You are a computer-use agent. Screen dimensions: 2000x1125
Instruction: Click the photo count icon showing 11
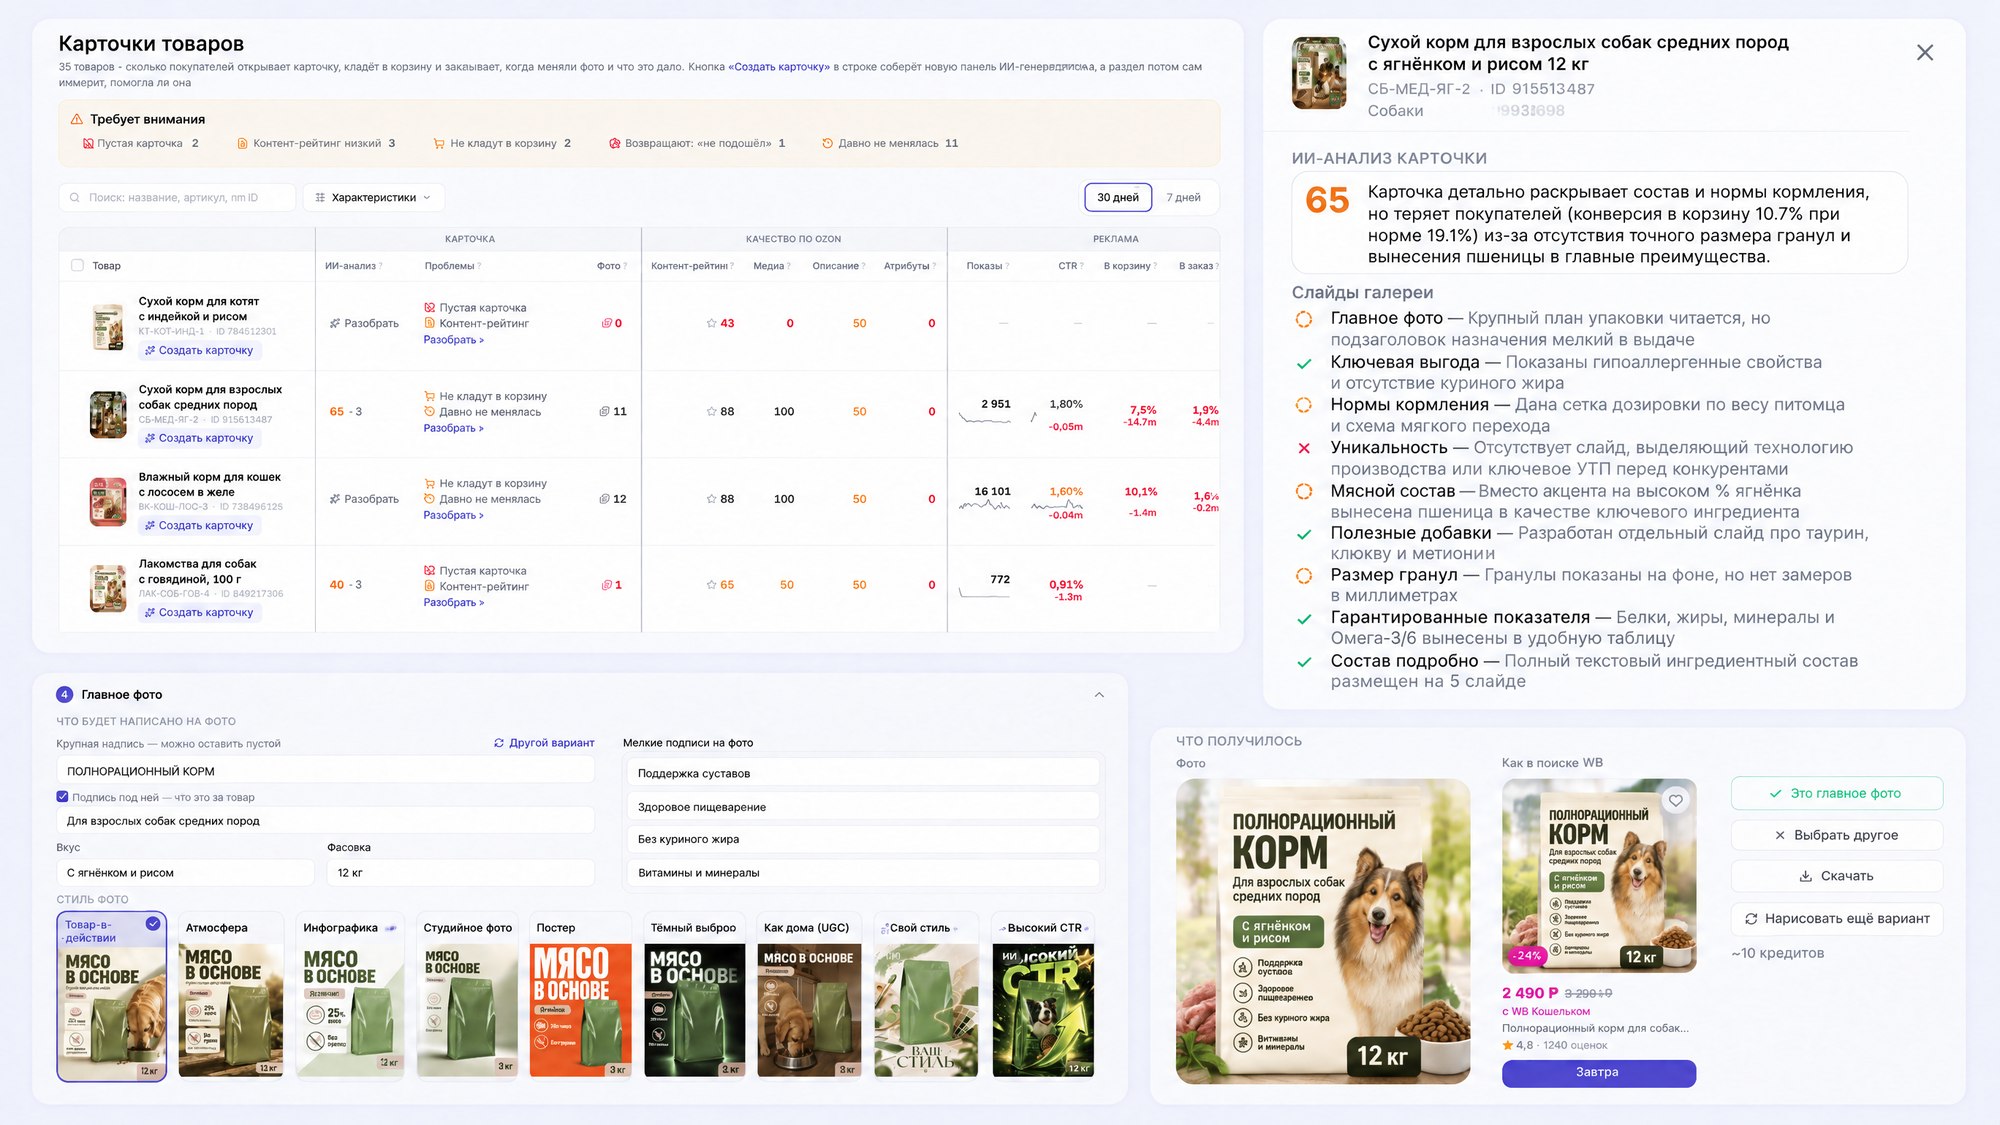pos(604,411)
